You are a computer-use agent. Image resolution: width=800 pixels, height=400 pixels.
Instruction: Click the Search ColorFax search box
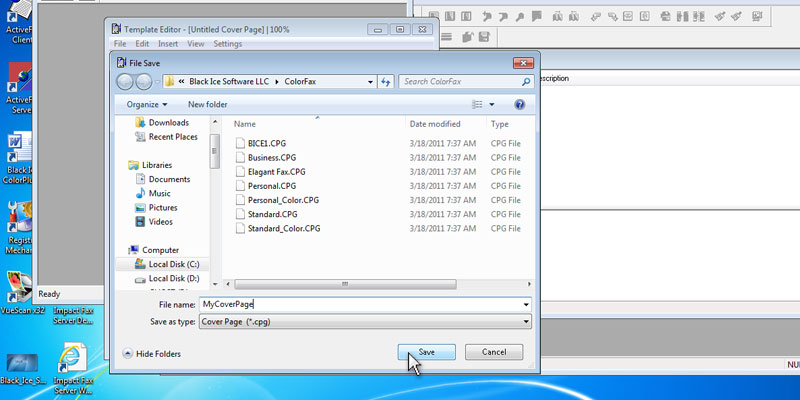coord(464,82)
